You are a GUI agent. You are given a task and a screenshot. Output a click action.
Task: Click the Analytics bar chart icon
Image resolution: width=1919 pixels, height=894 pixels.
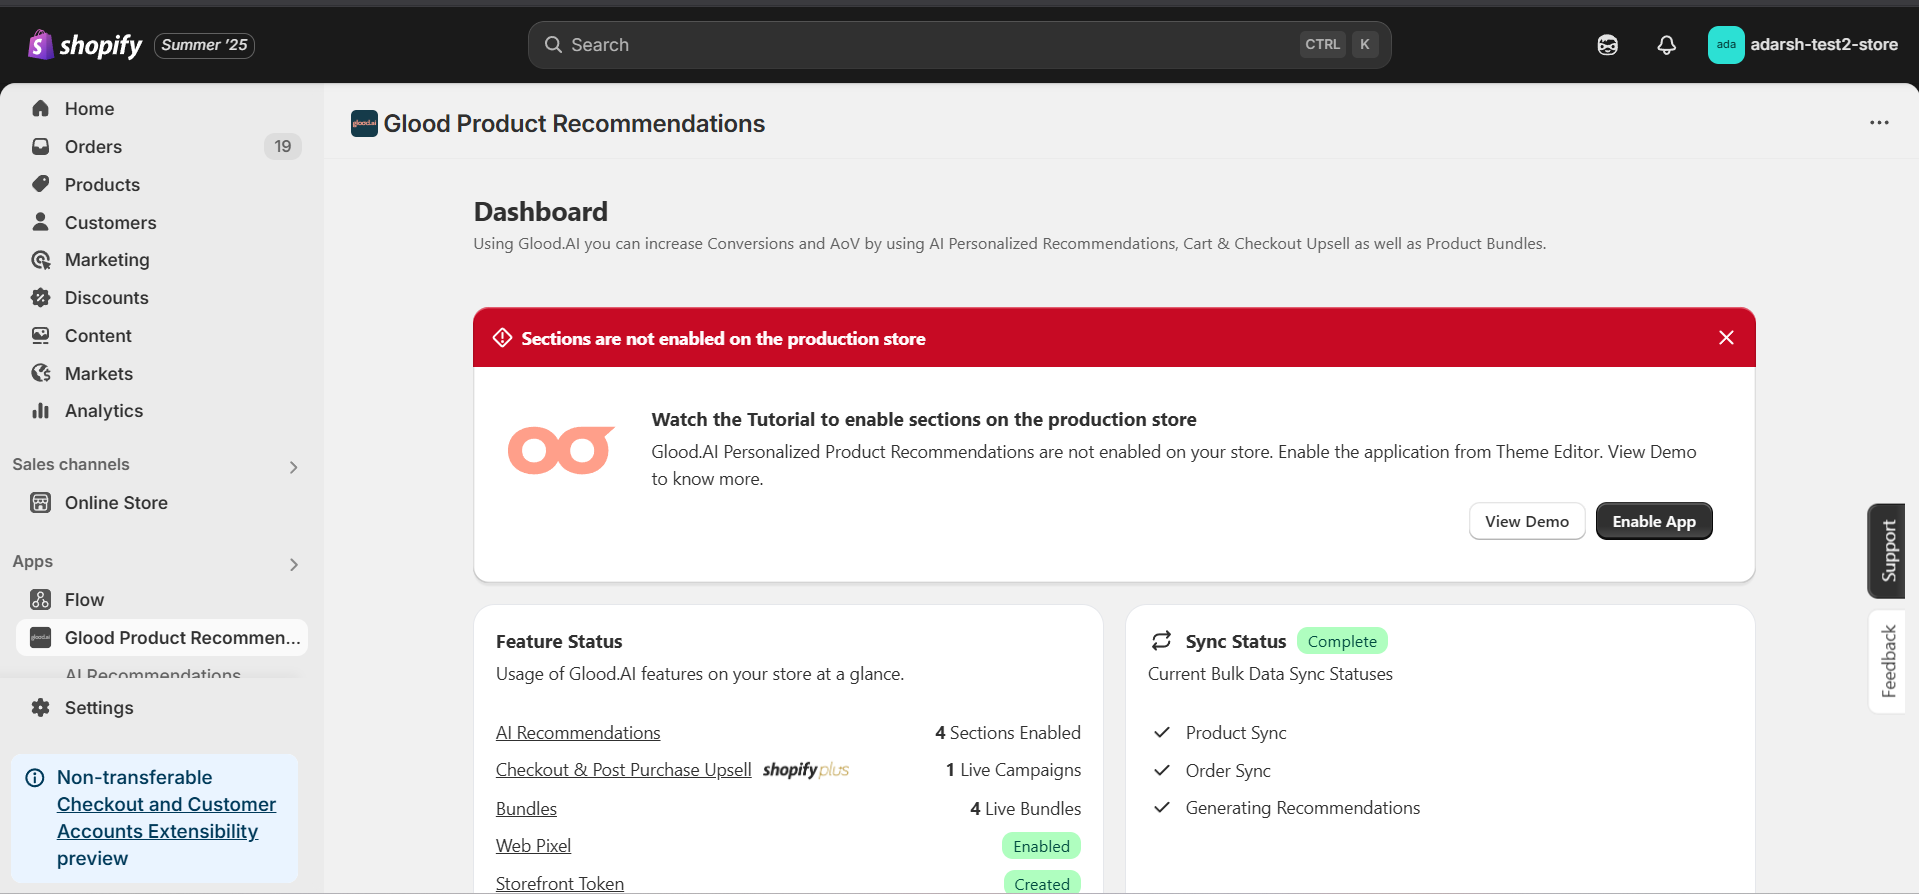point(40,410)
